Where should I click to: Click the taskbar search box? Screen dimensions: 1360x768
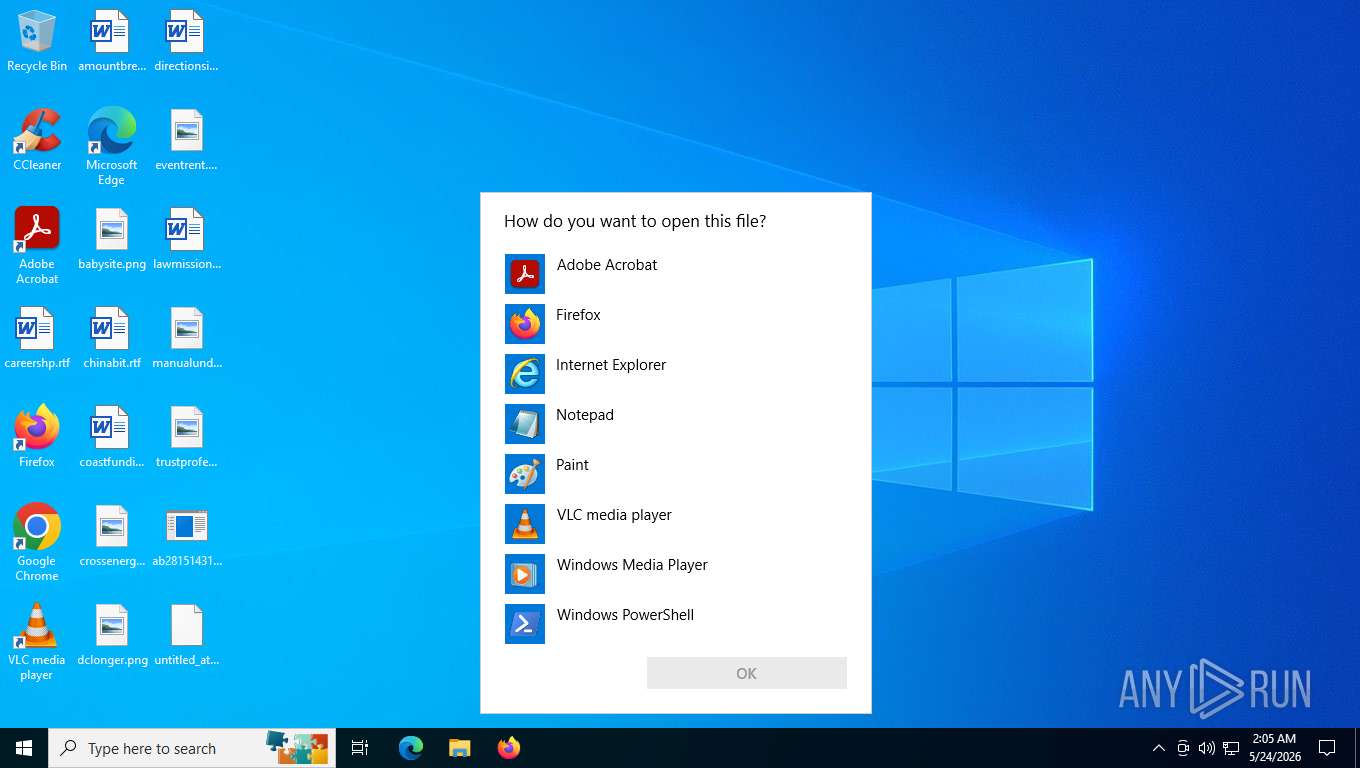[x=192, y=748]
